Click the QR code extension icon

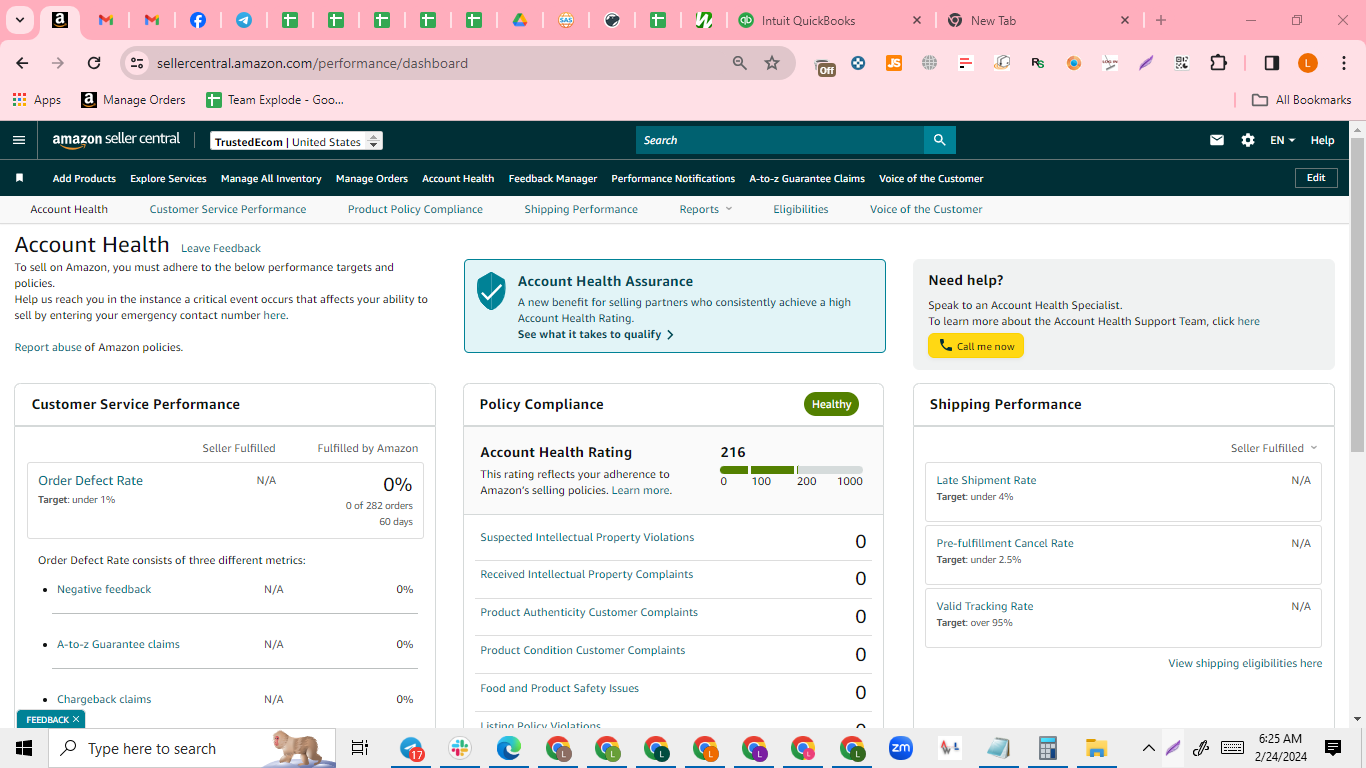[1182, 63]
